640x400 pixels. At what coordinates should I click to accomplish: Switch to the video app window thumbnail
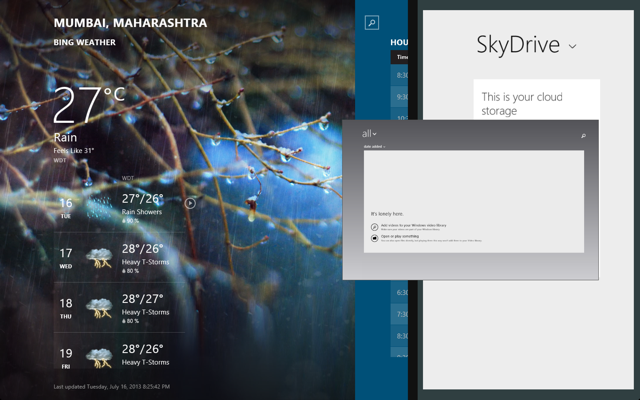pyautogui.click(x=470, y=200)
